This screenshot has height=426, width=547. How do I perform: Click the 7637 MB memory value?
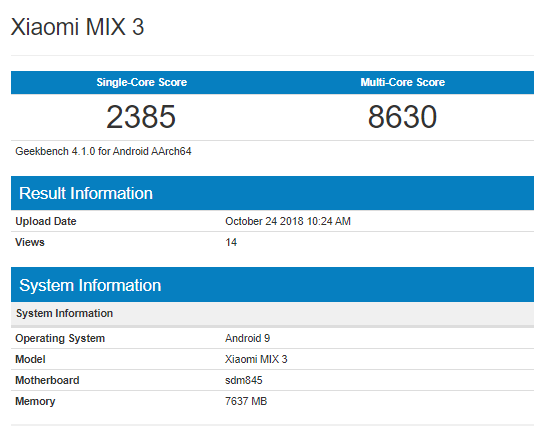pos(246,401)
